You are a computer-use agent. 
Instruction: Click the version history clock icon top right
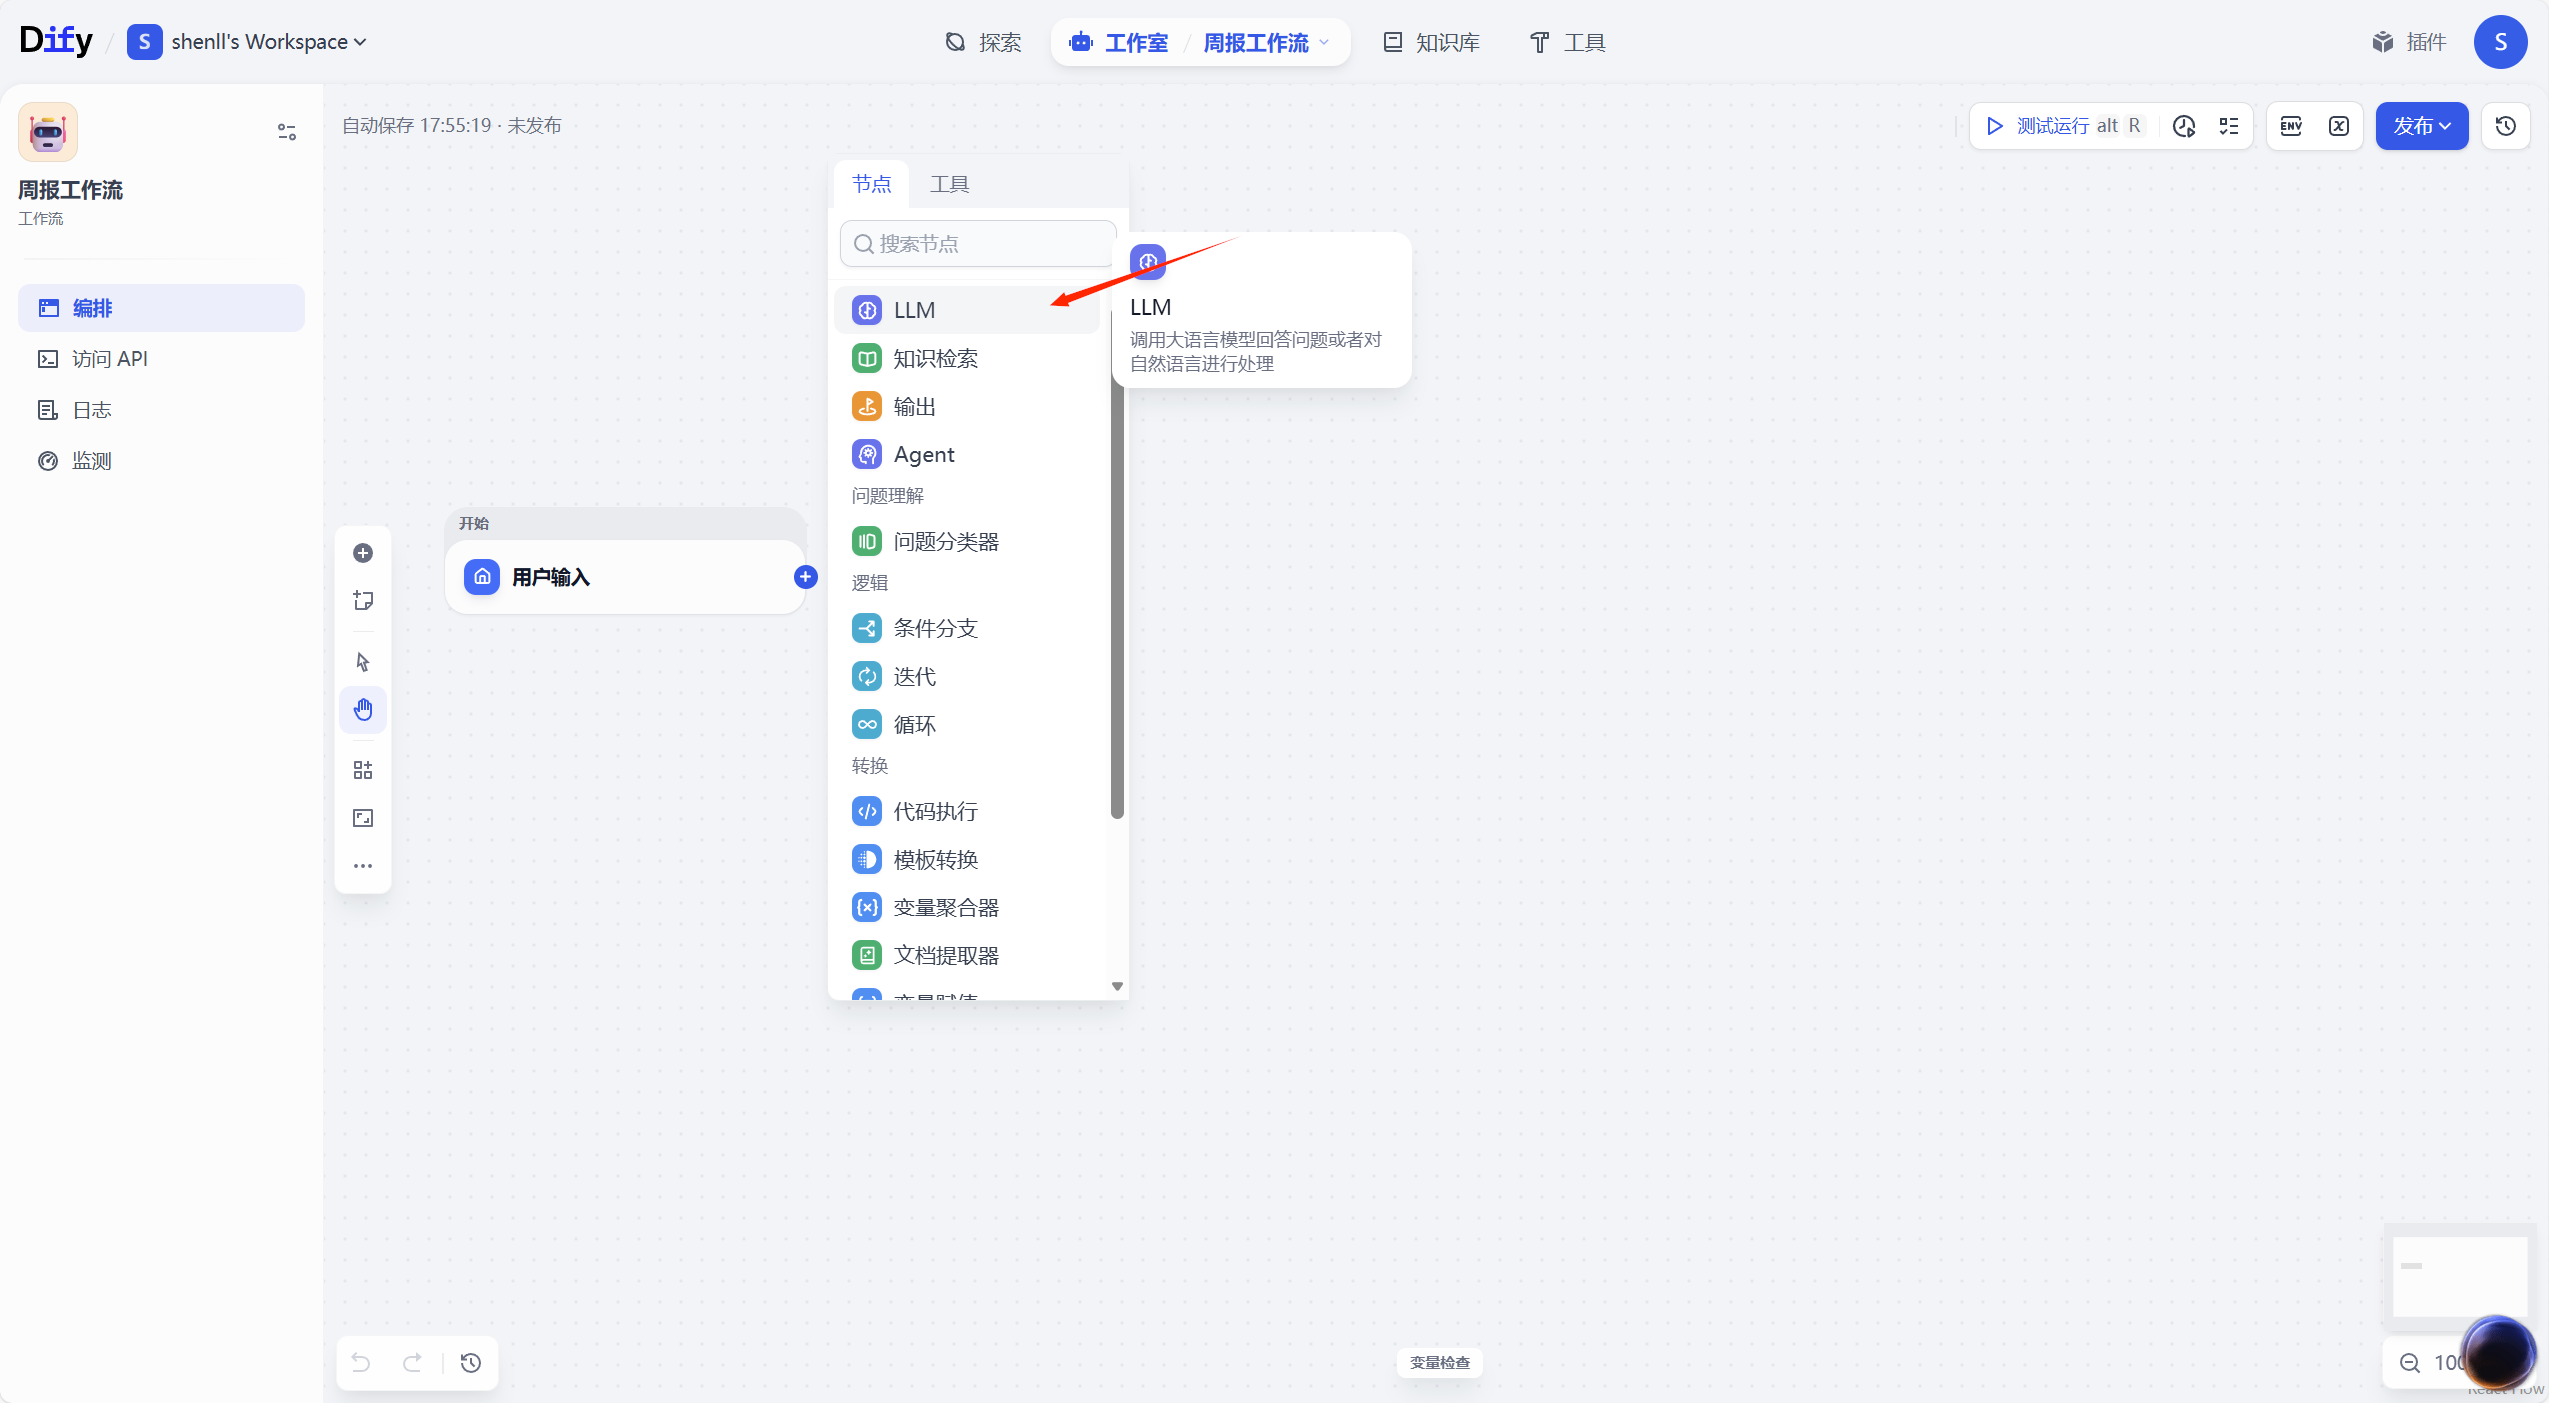2505,126
